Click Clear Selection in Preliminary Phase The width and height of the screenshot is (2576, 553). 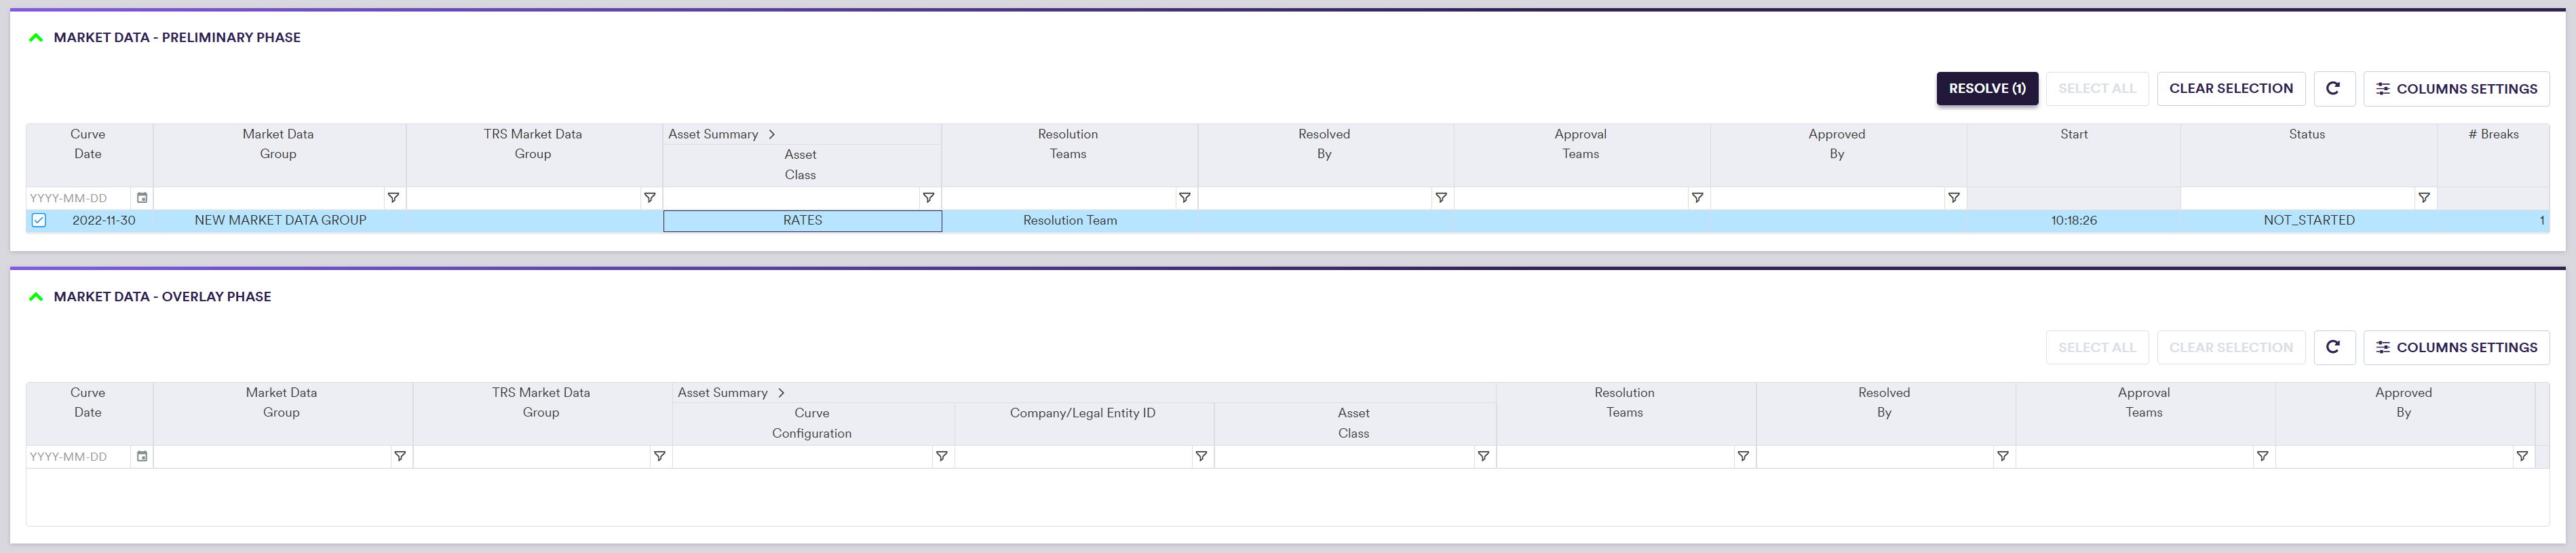pos(2230,88)
